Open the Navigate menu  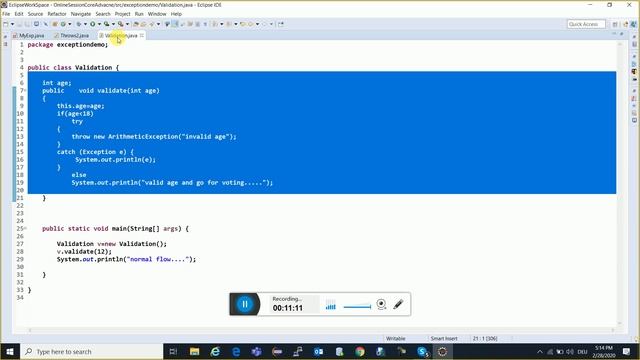[x=81, y=14]
